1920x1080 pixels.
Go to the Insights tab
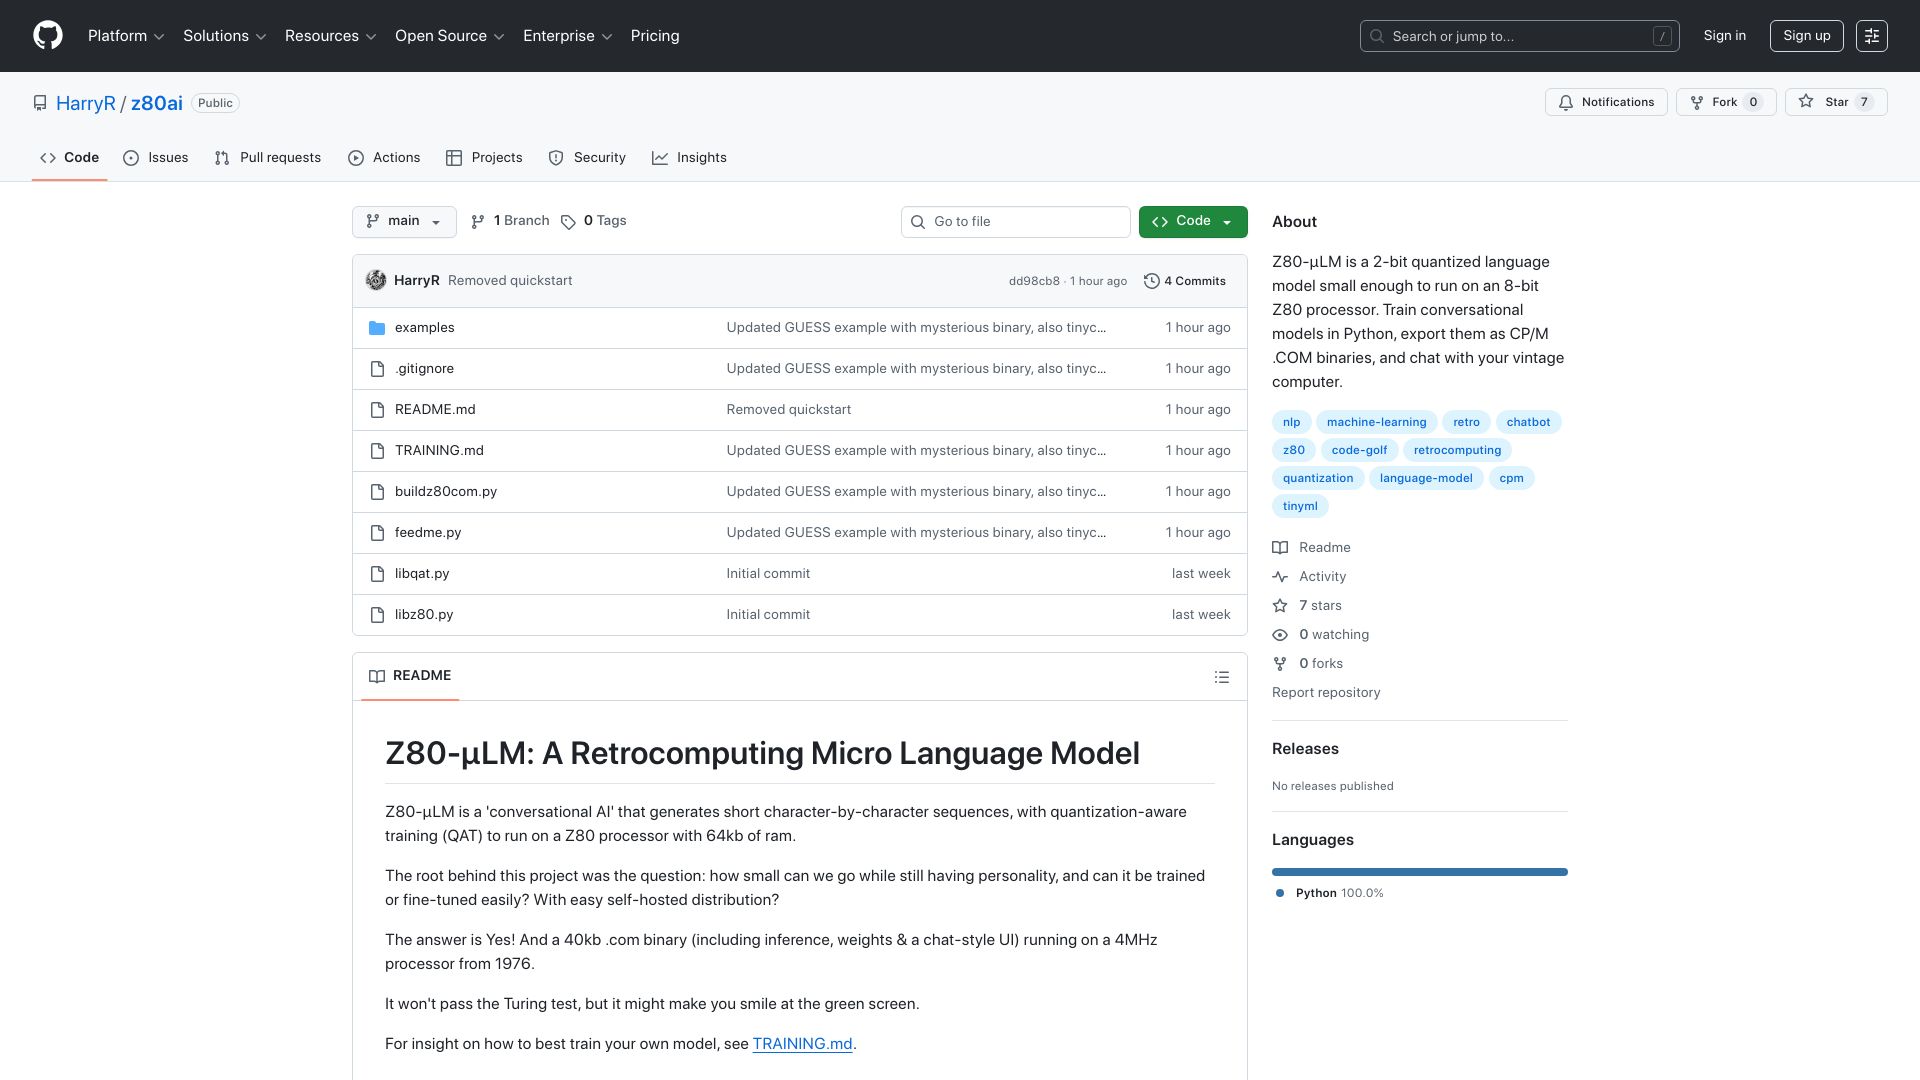pos(690,158)
